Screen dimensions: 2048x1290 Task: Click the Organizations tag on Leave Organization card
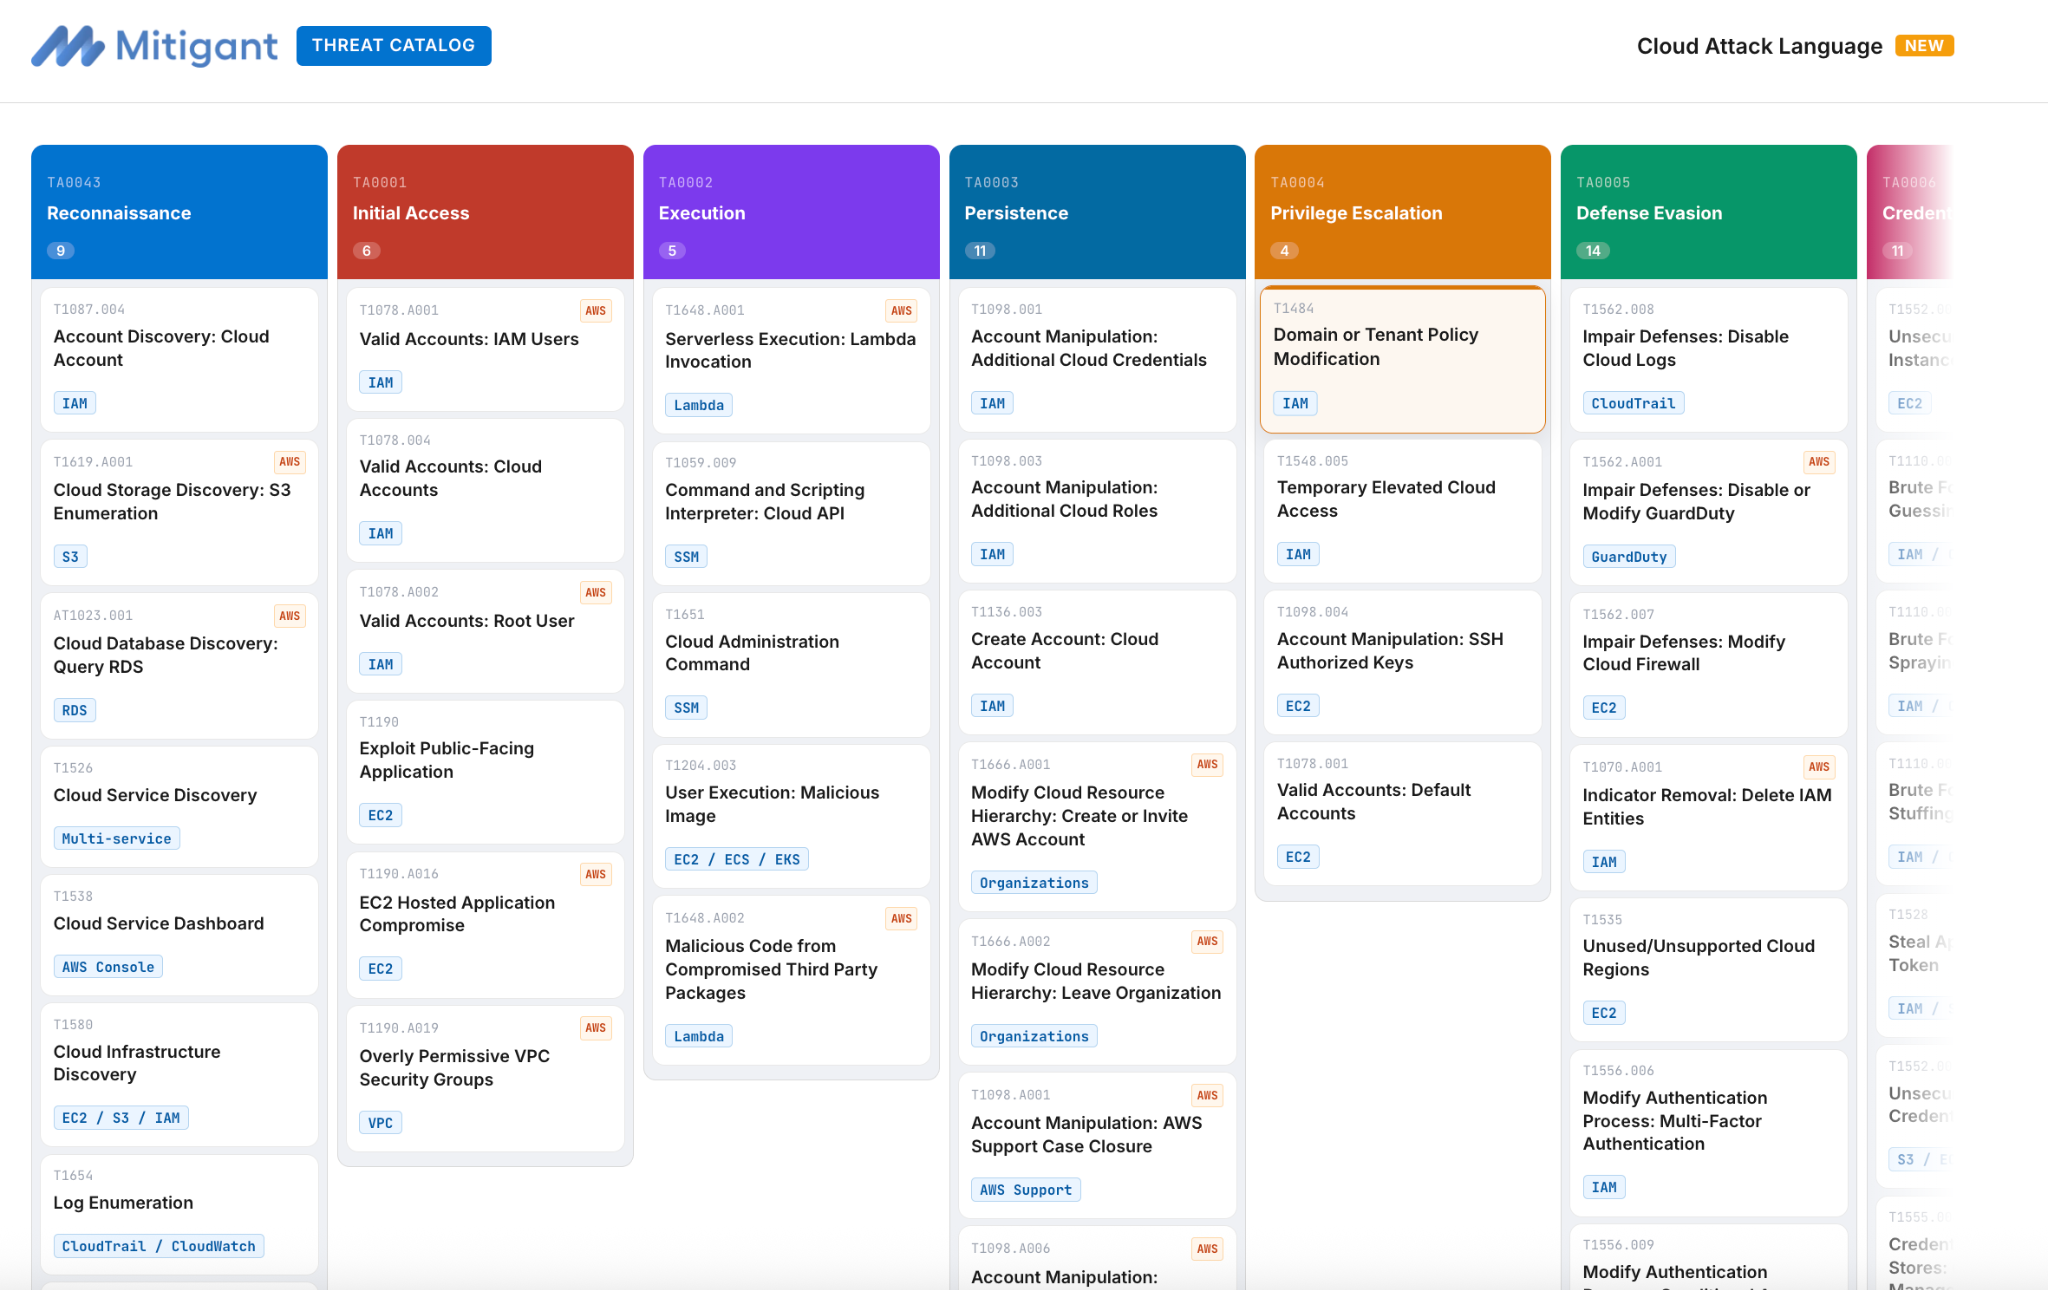coord(1033,1037)
